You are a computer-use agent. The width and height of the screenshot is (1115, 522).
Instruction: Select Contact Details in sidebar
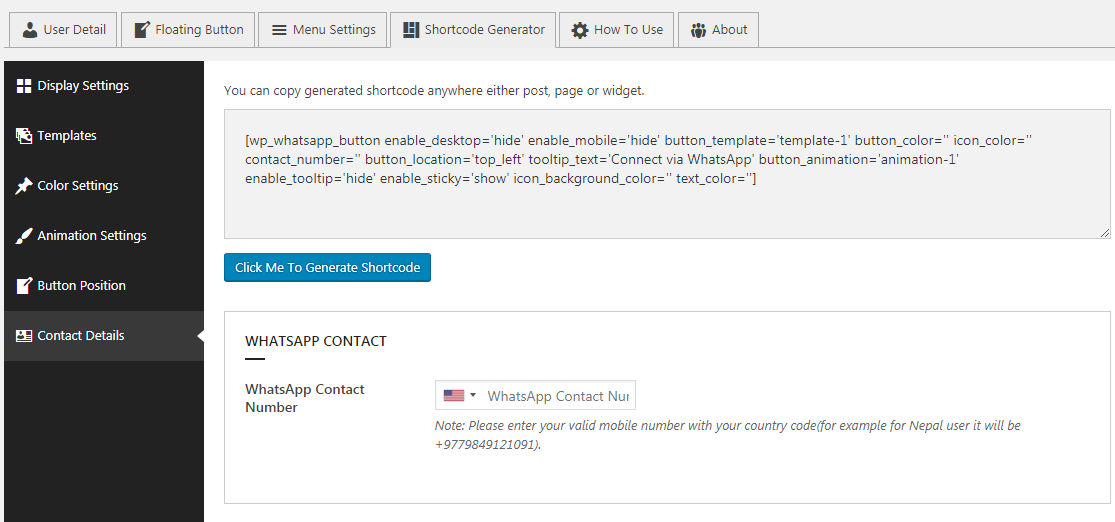coord(104,336)
